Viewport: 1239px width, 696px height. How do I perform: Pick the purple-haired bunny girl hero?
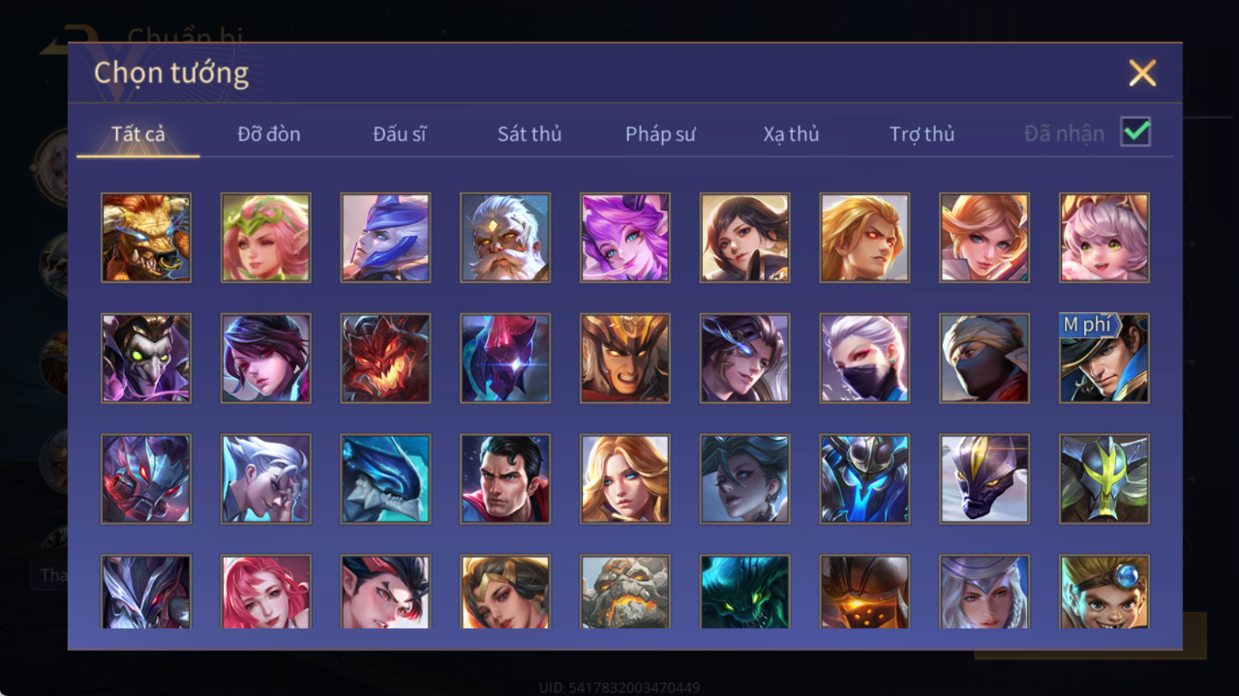(x=625, y=238)
